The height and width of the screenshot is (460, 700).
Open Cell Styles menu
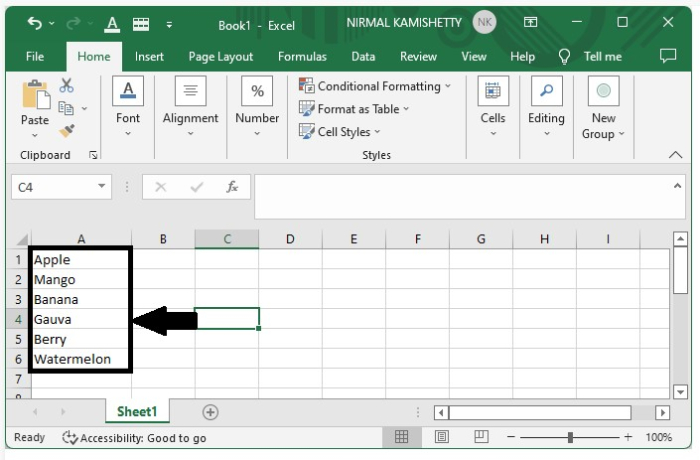[x=339, y=131]
